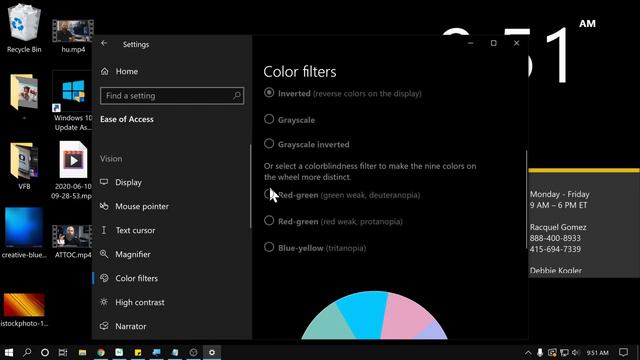Select the creative-blue image thumbnail

click(x=24, y=227)
